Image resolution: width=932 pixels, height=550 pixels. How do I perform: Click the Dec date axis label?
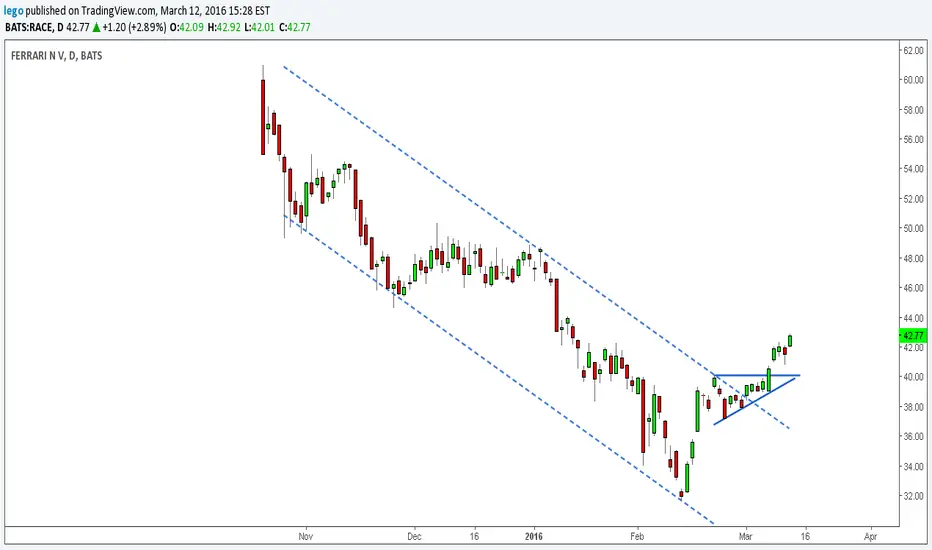tap(414, 536)
